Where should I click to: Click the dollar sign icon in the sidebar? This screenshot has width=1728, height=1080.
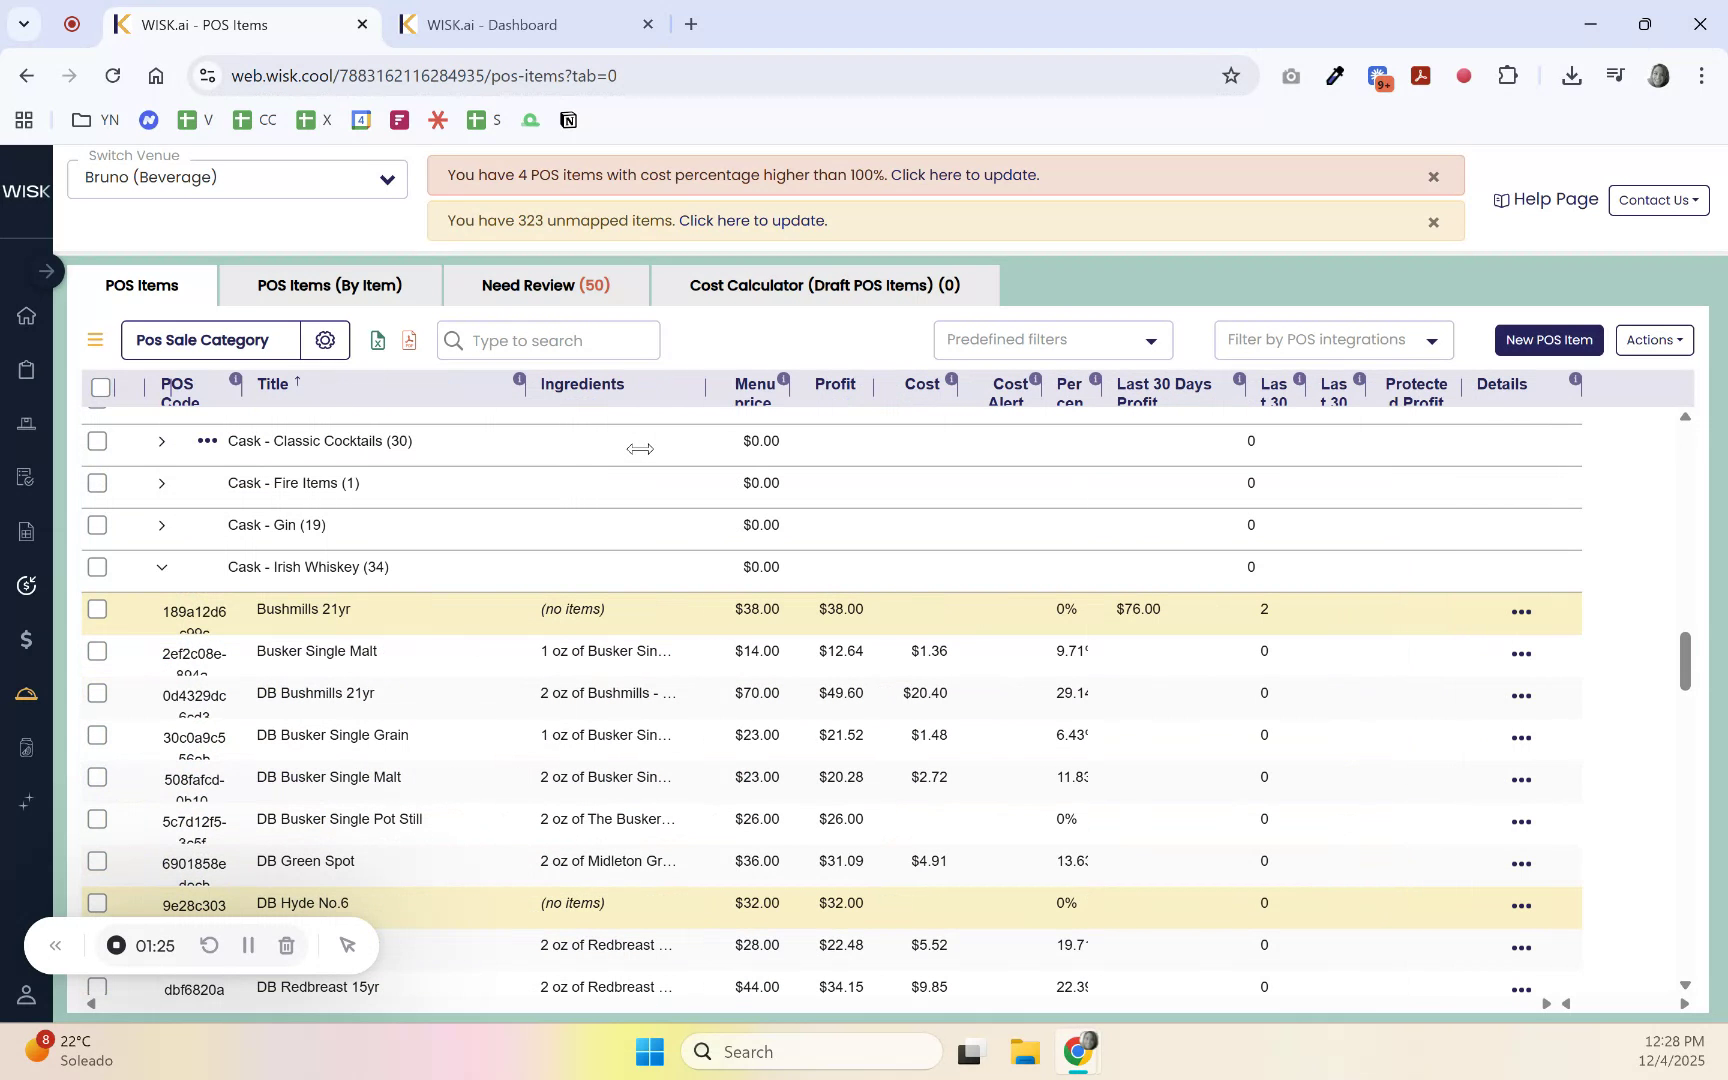pyautogui.click(x=26, y=639)
